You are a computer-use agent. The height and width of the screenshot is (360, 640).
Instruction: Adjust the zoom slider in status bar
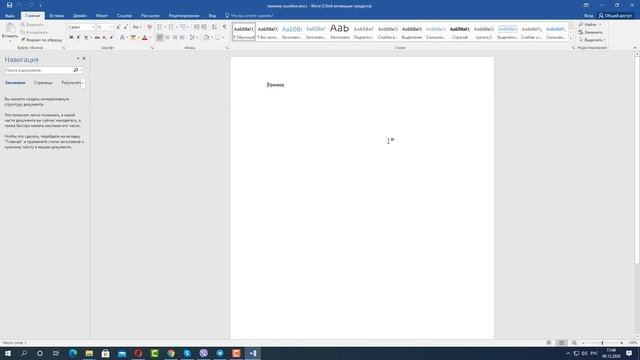602,343
